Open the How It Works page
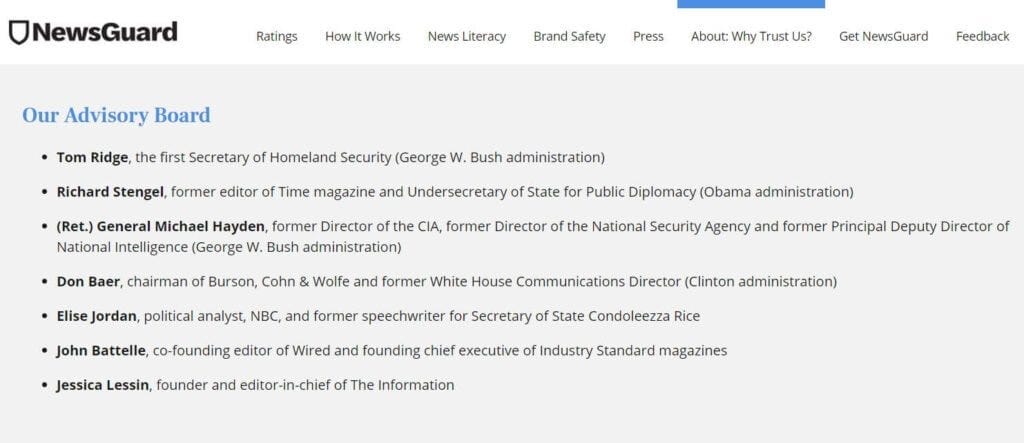The height and width of the screenshot is (443, 1024). tap(362, 37)
